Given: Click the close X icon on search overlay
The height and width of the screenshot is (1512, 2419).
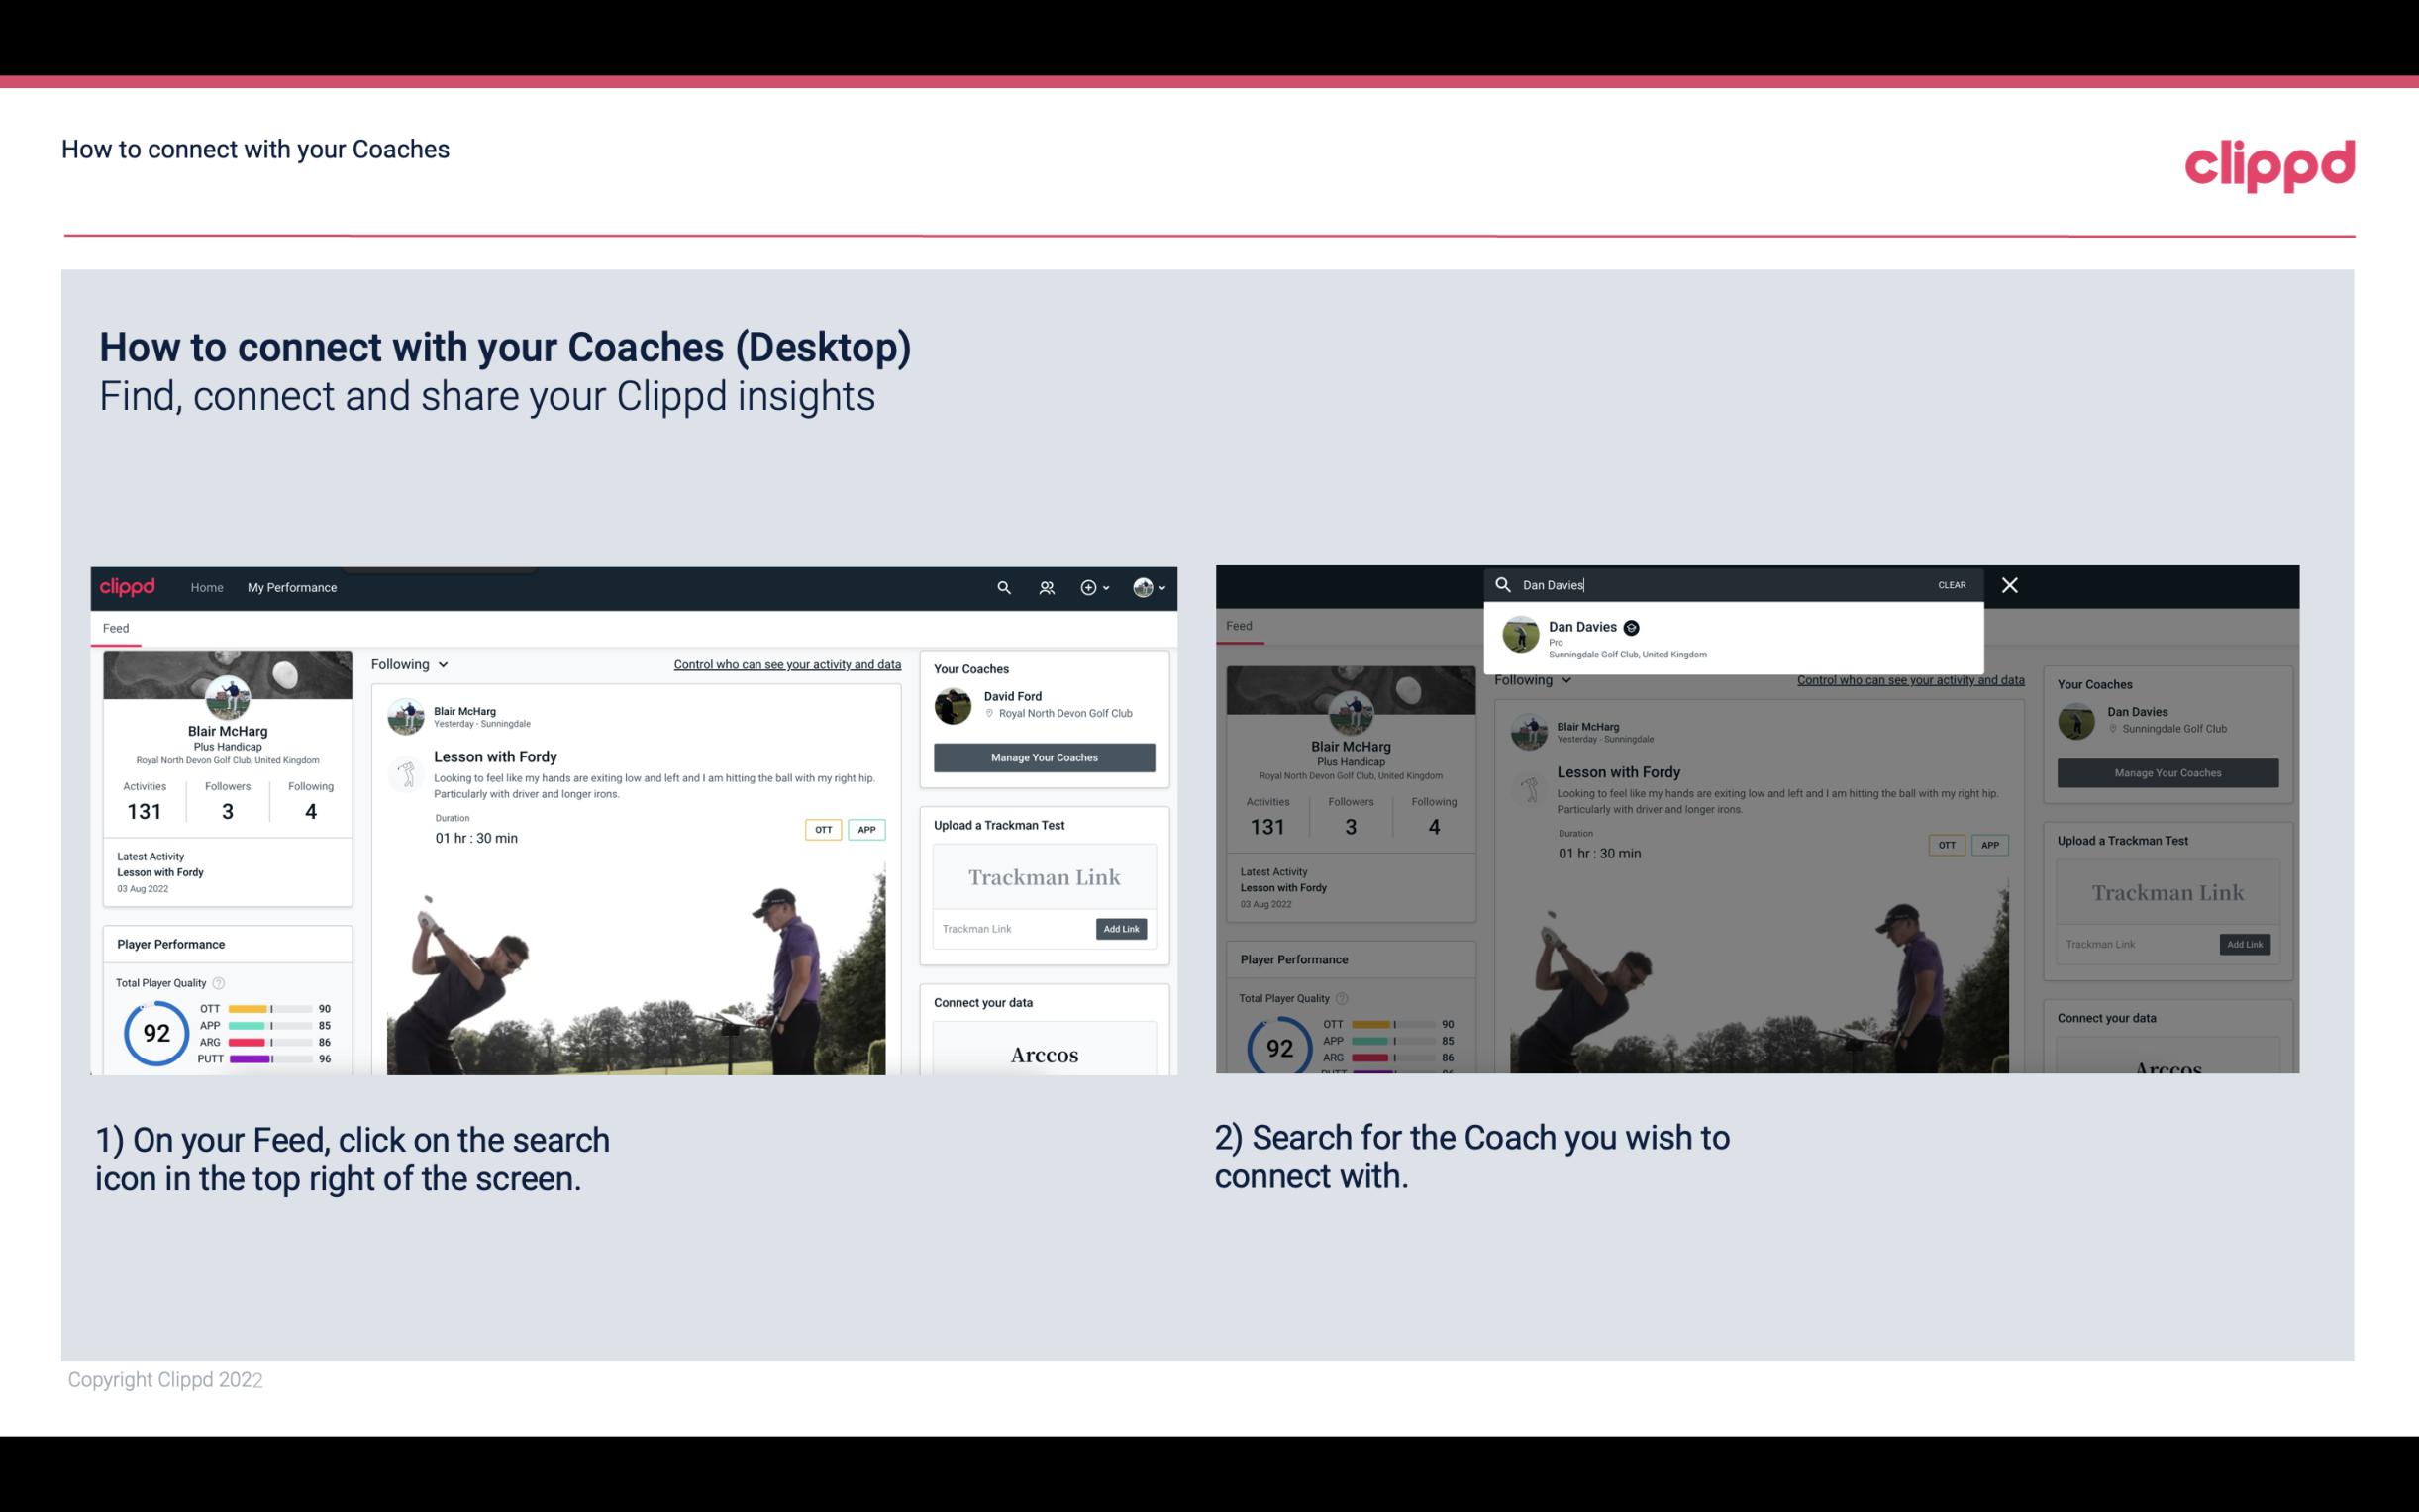Looking at the screenshot, I should click(x=2010, y=583).
